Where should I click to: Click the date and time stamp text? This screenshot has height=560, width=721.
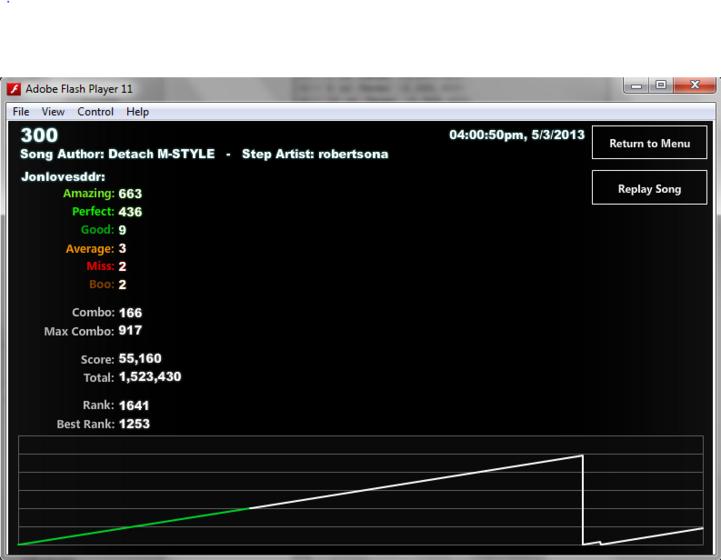[517, 135]
